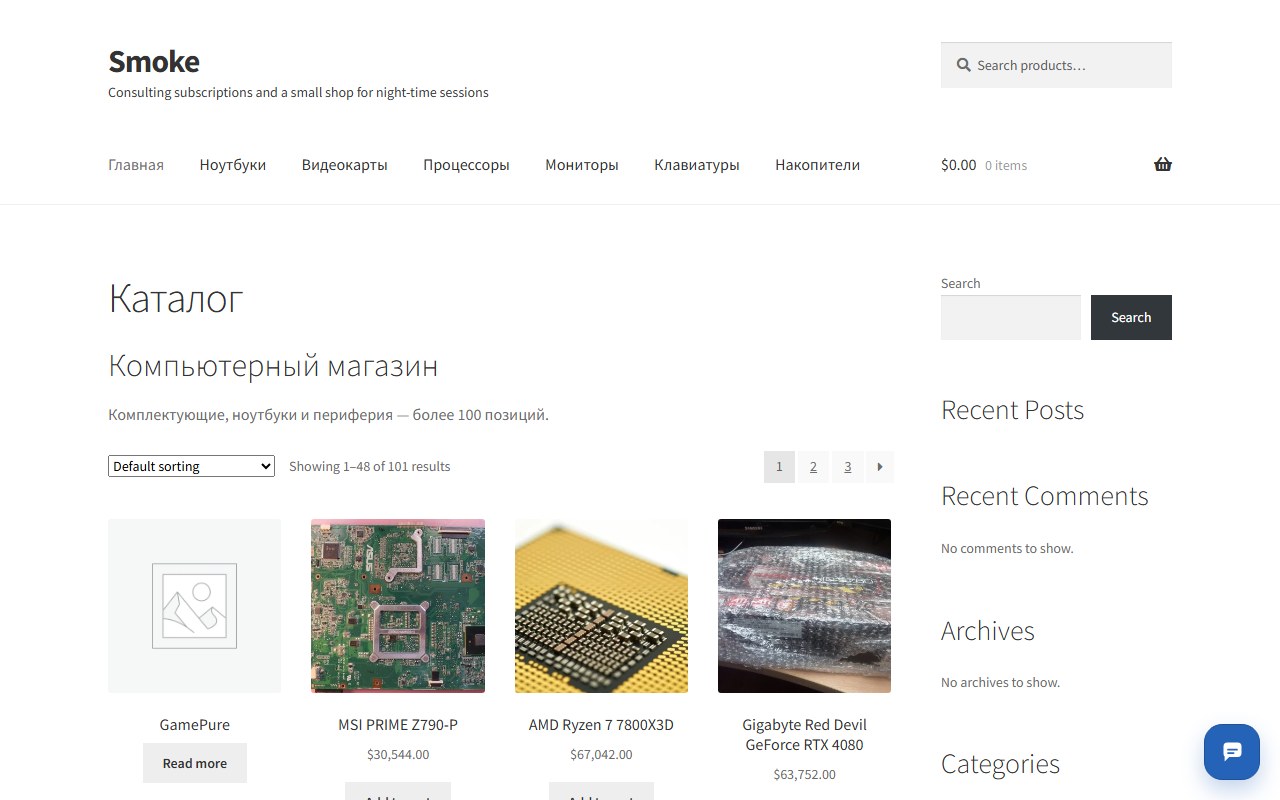
Task: Click the Recent Posts heading
Action: [x=1012, y=410]
